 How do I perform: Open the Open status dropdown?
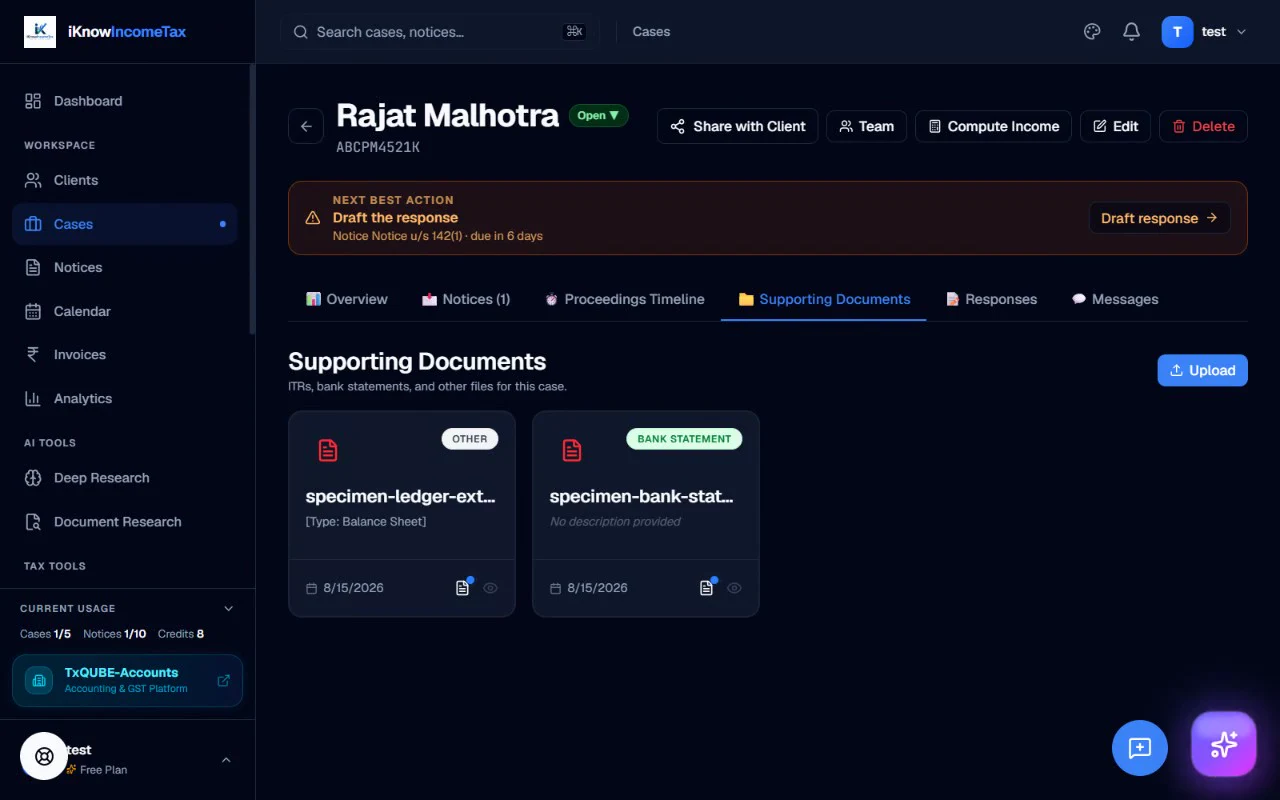pyautogui.click(x=598, y=116)
